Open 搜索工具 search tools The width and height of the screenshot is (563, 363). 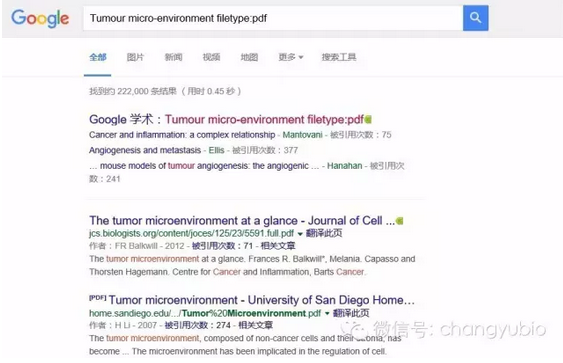click(339, 57)
